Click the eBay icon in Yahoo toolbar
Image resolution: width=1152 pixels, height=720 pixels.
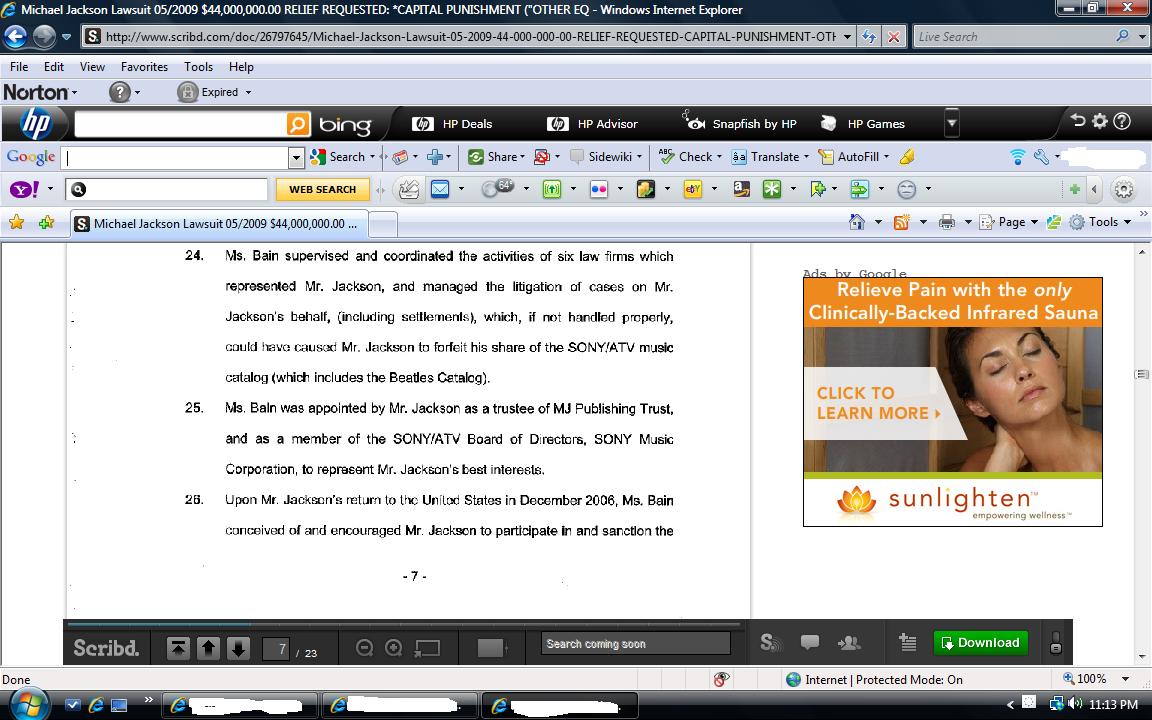(x=693, y=190)
